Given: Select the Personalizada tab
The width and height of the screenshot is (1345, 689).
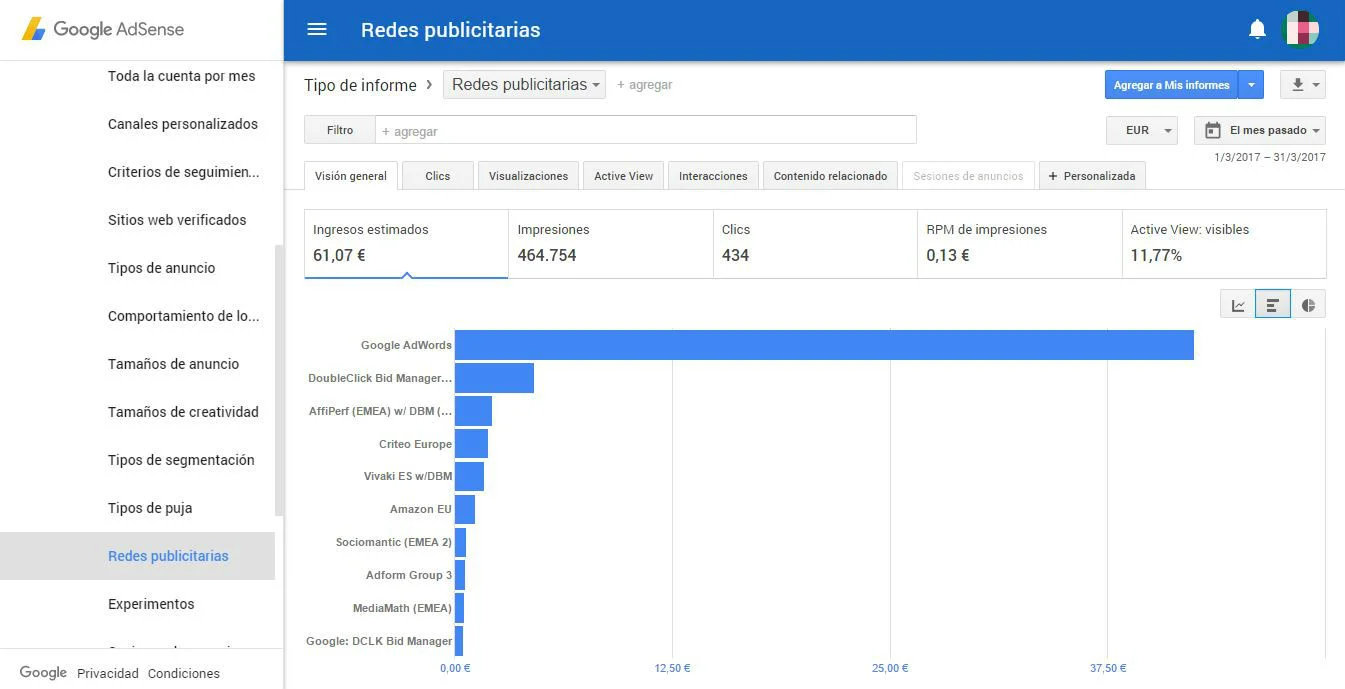Looking at the screenshot, I should (x=1092, y=176).
